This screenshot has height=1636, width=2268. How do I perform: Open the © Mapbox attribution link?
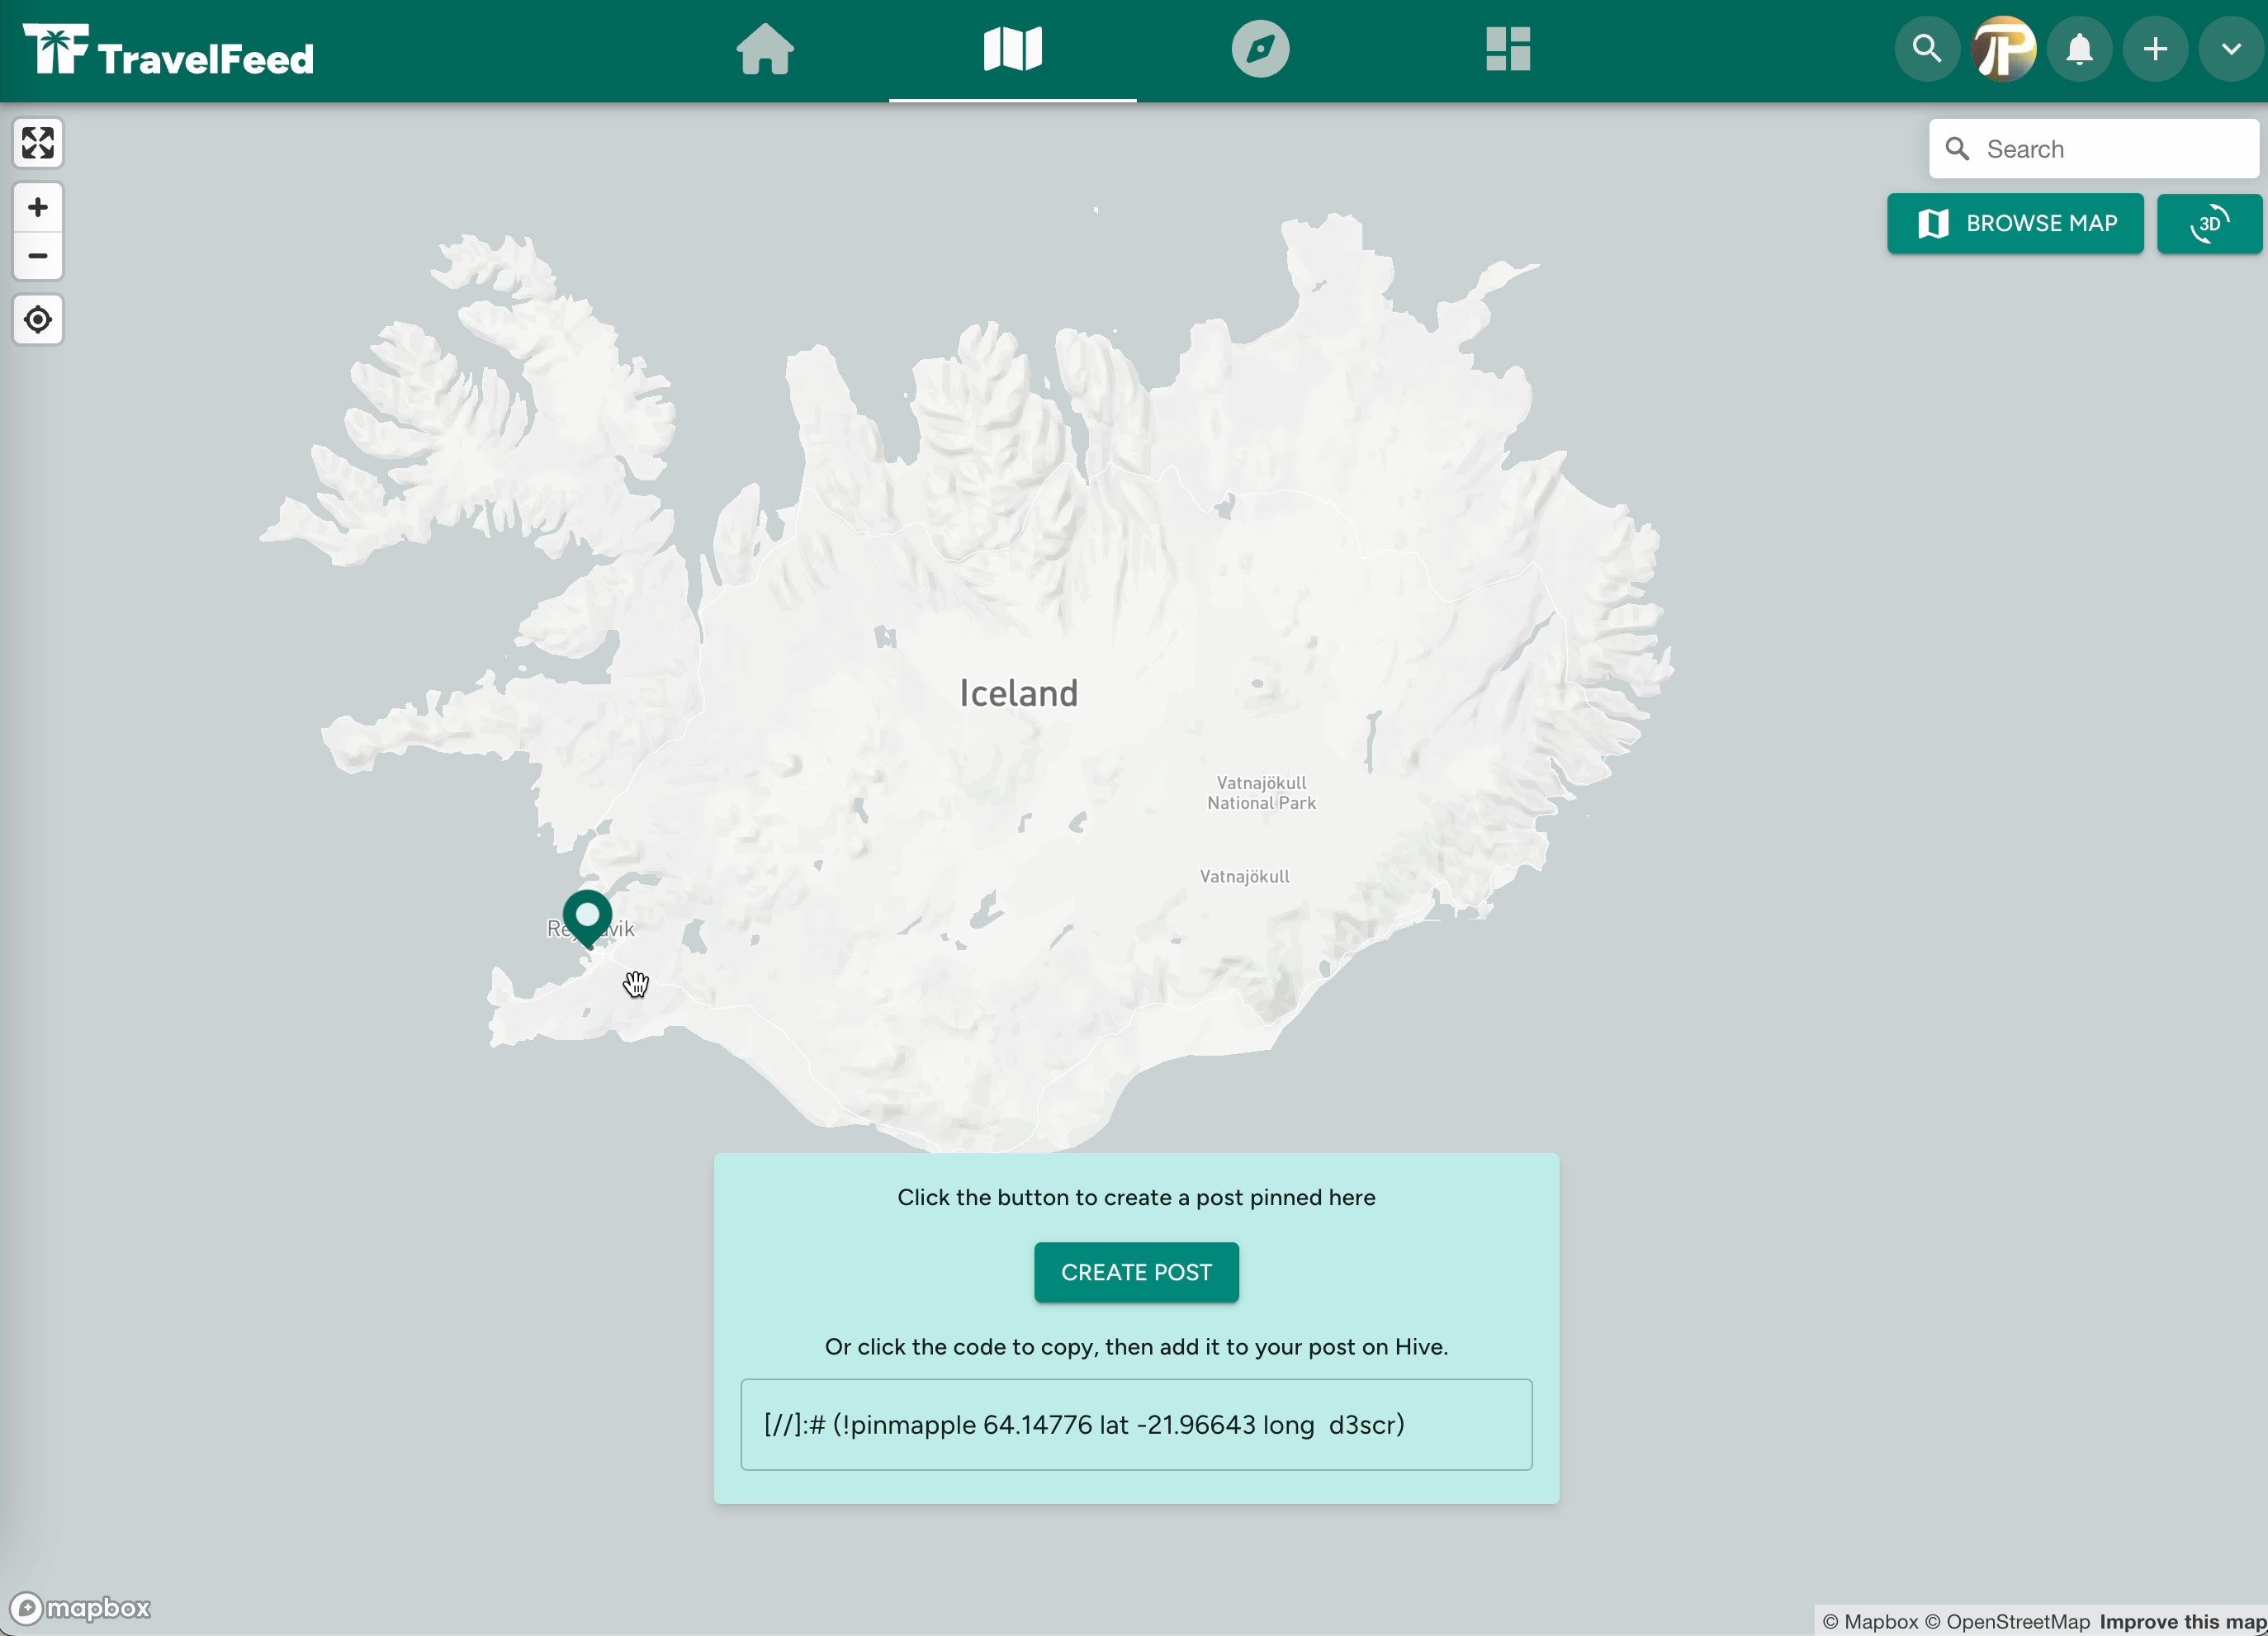pos(1869,1621)
